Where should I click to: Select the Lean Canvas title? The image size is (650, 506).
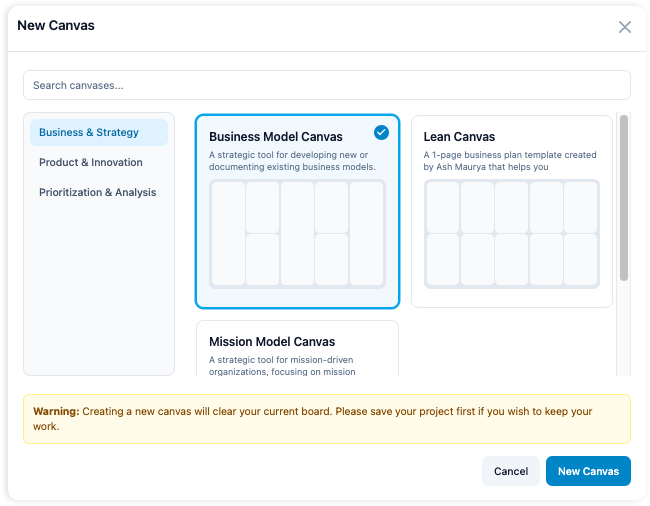459,137
